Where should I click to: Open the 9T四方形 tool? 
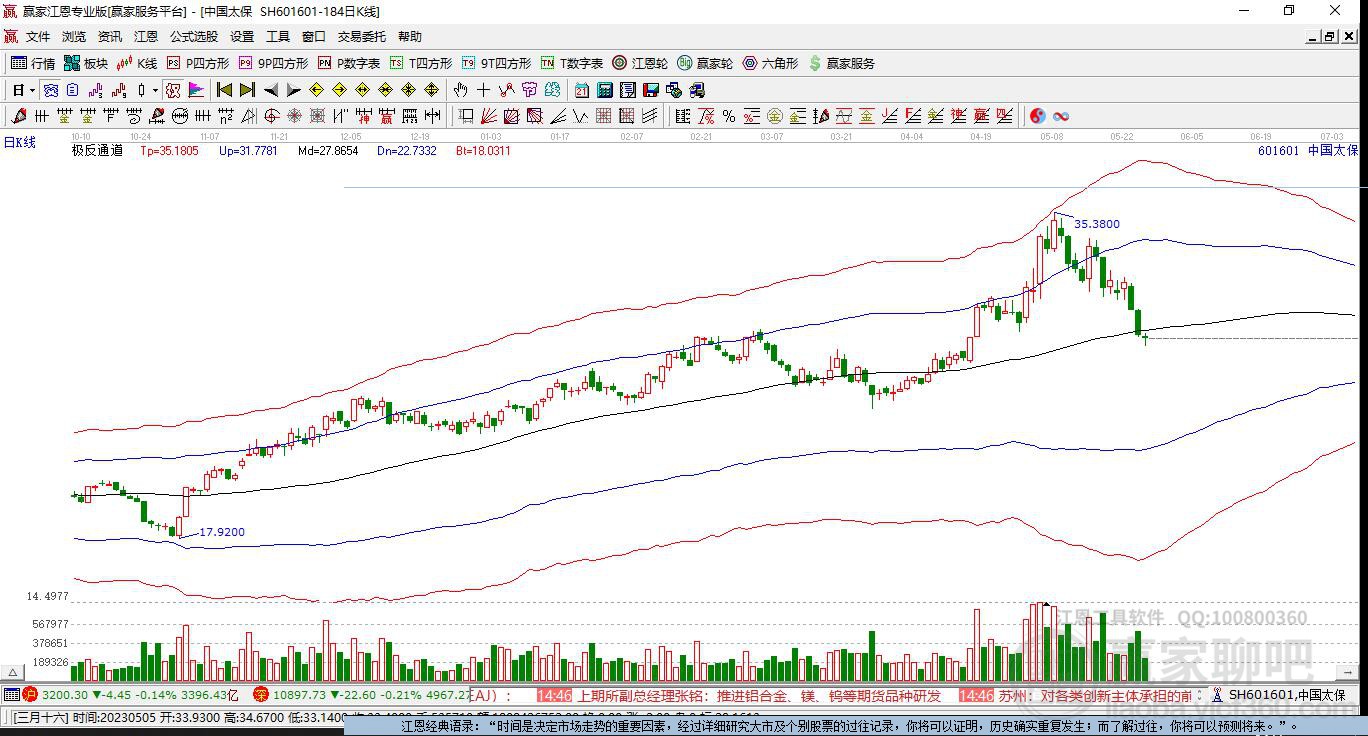[x=496, y=63]
